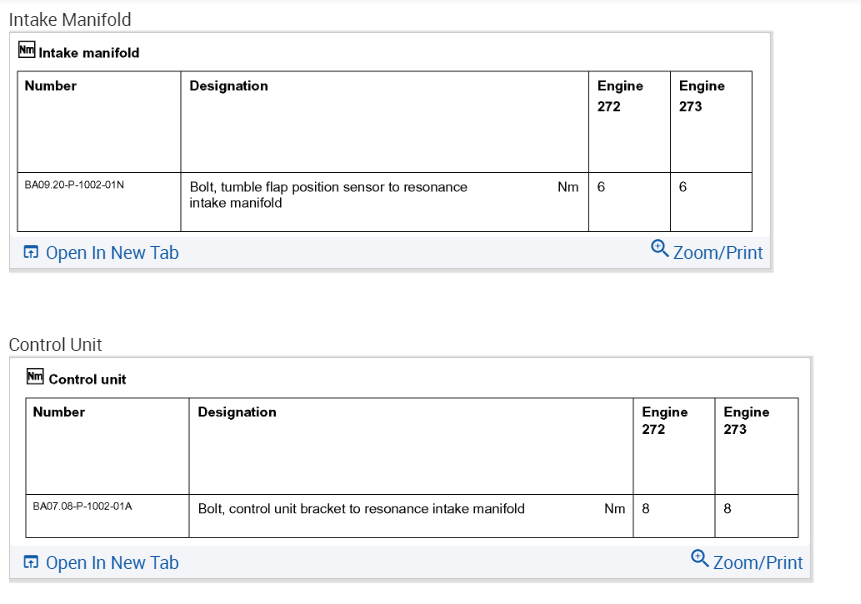Click Engine 272 header in Intake manifold table
This screenshot has width=861, height=604.
tap(620, 96)
